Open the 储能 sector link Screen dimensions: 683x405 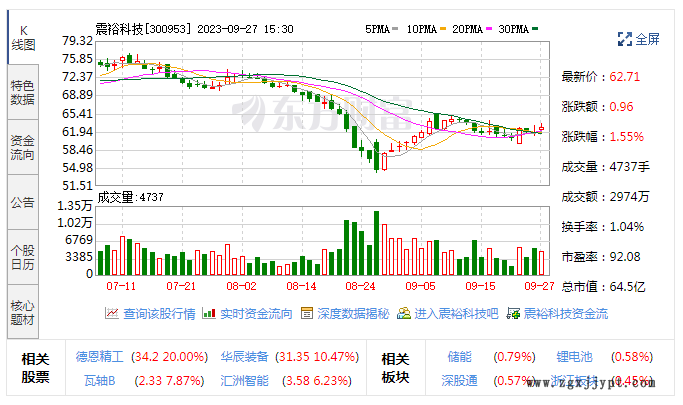coord(460,357)
